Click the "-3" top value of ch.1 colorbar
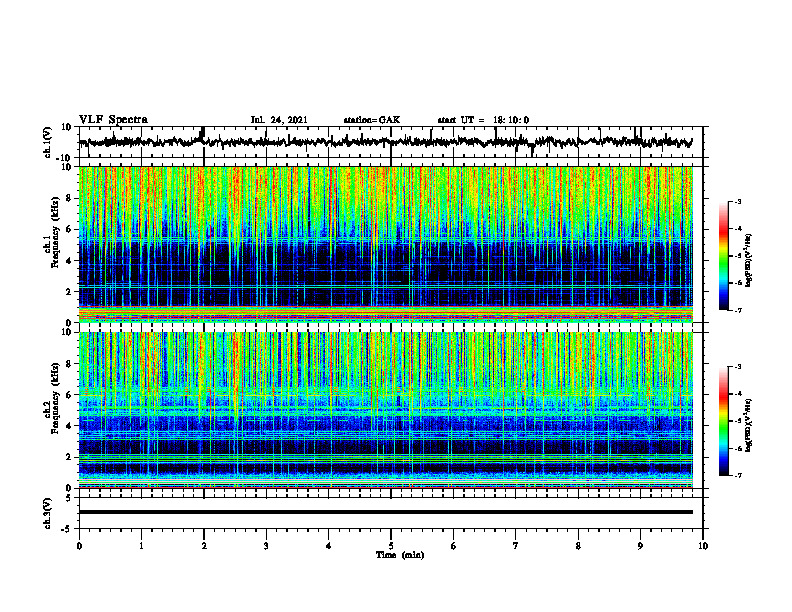 (737, 201)
